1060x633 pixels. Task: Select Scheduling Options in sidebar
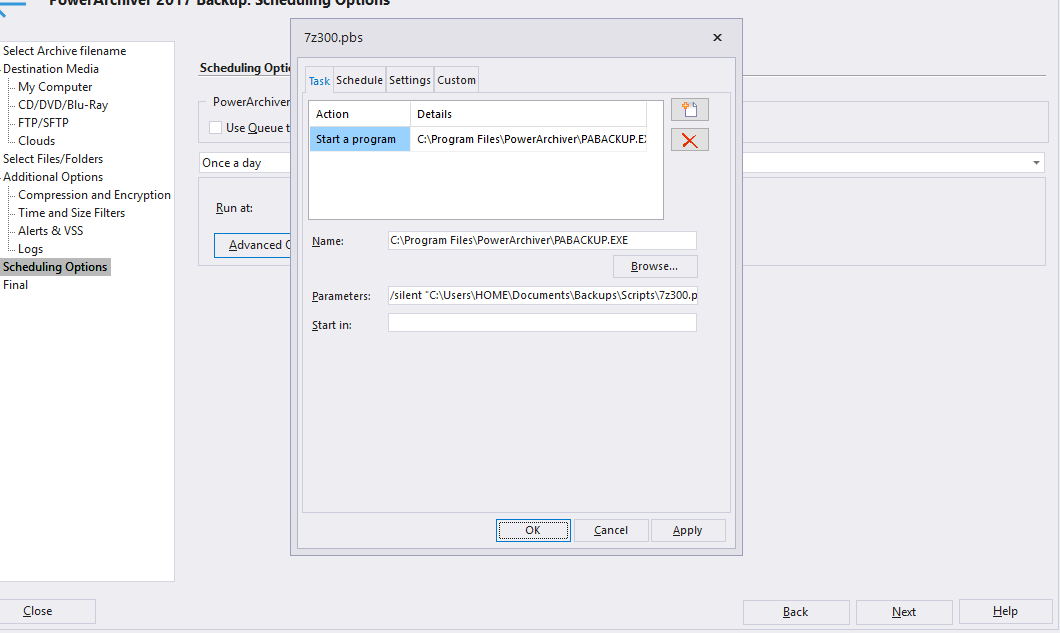pyautogui.click(x=55, y=267)
